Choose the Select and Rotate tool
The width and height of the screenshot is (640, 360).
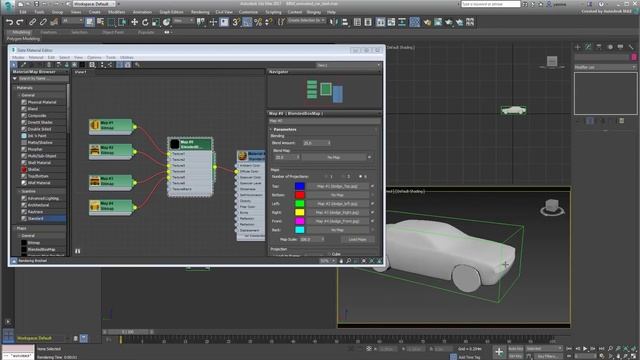(145, 22)
